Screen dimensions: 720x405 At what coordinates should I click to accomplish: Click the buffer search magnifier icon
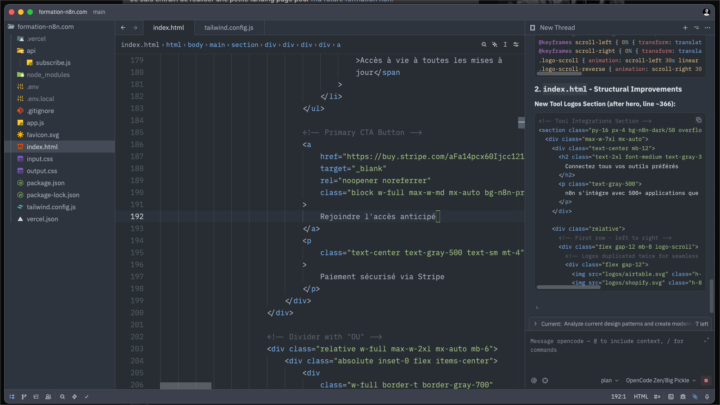(x=483, y=45)
